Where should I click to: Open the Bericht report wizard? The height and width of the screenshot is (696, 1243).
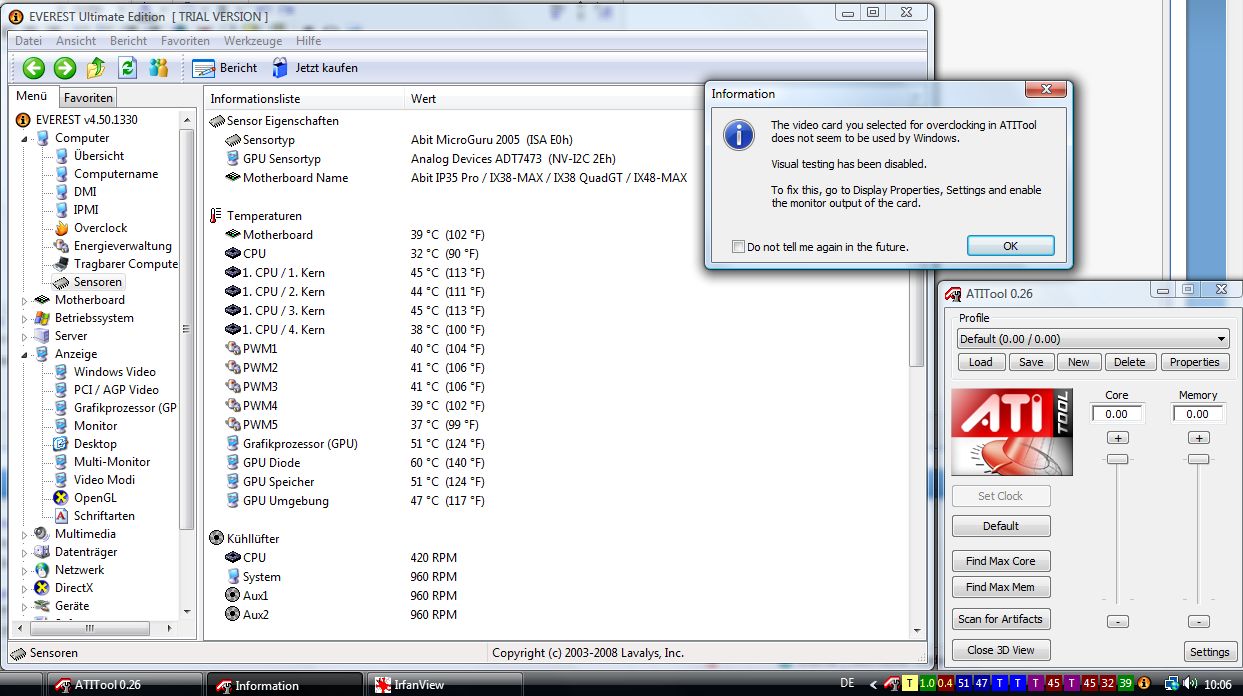[x=224, y=68]
